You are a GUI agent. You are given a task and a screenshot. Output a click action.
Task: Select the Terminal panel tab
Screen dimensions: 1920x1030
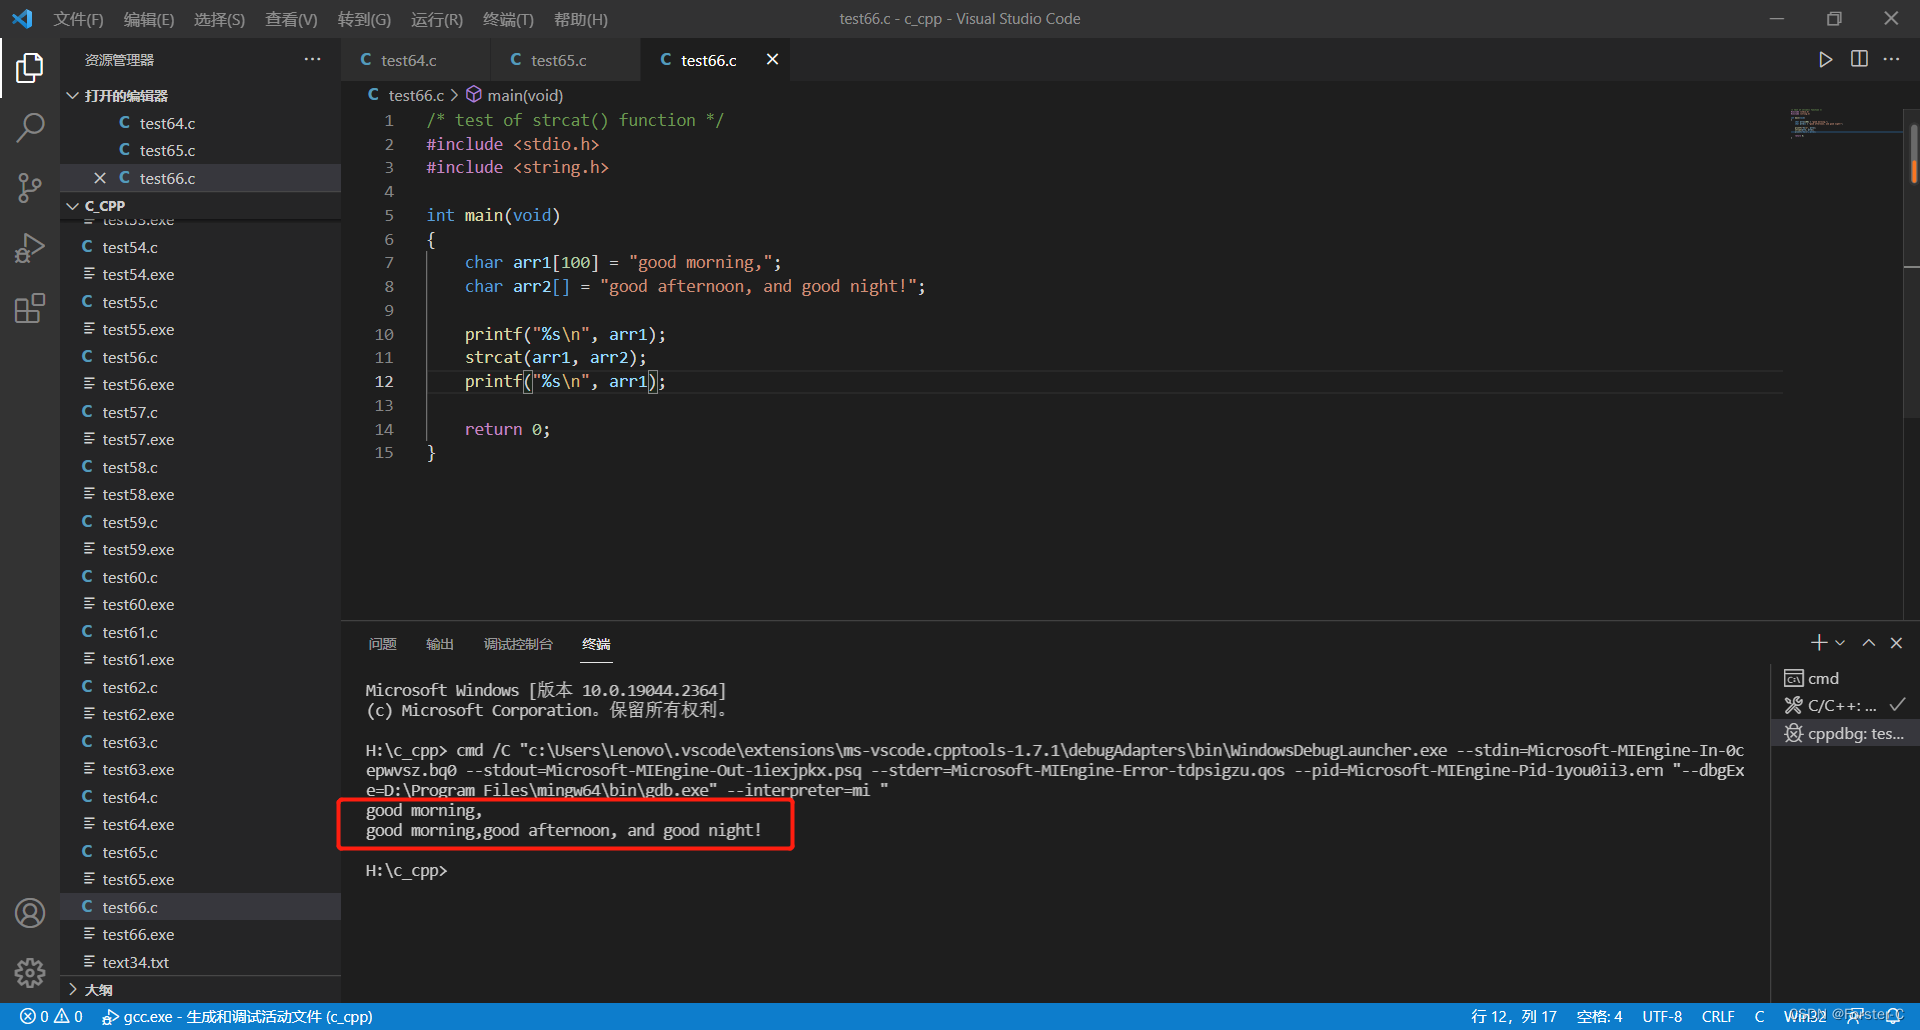click(x=596, y=644)
